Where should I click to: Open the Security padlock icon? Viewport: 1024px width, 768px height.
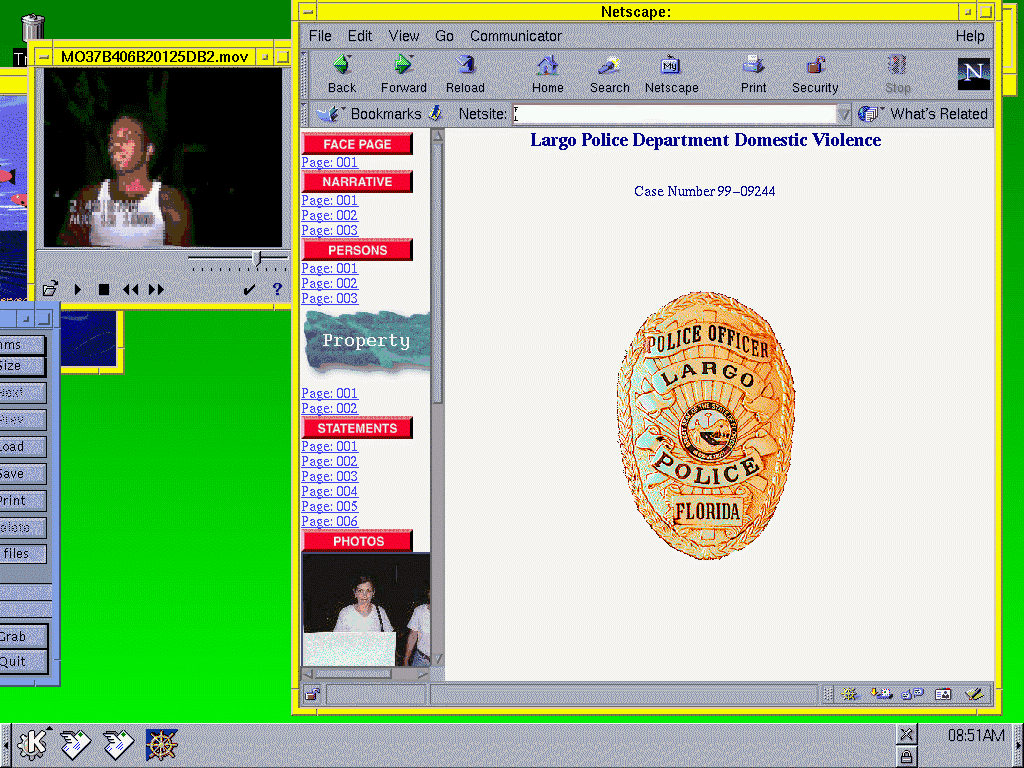coord(815,67)
